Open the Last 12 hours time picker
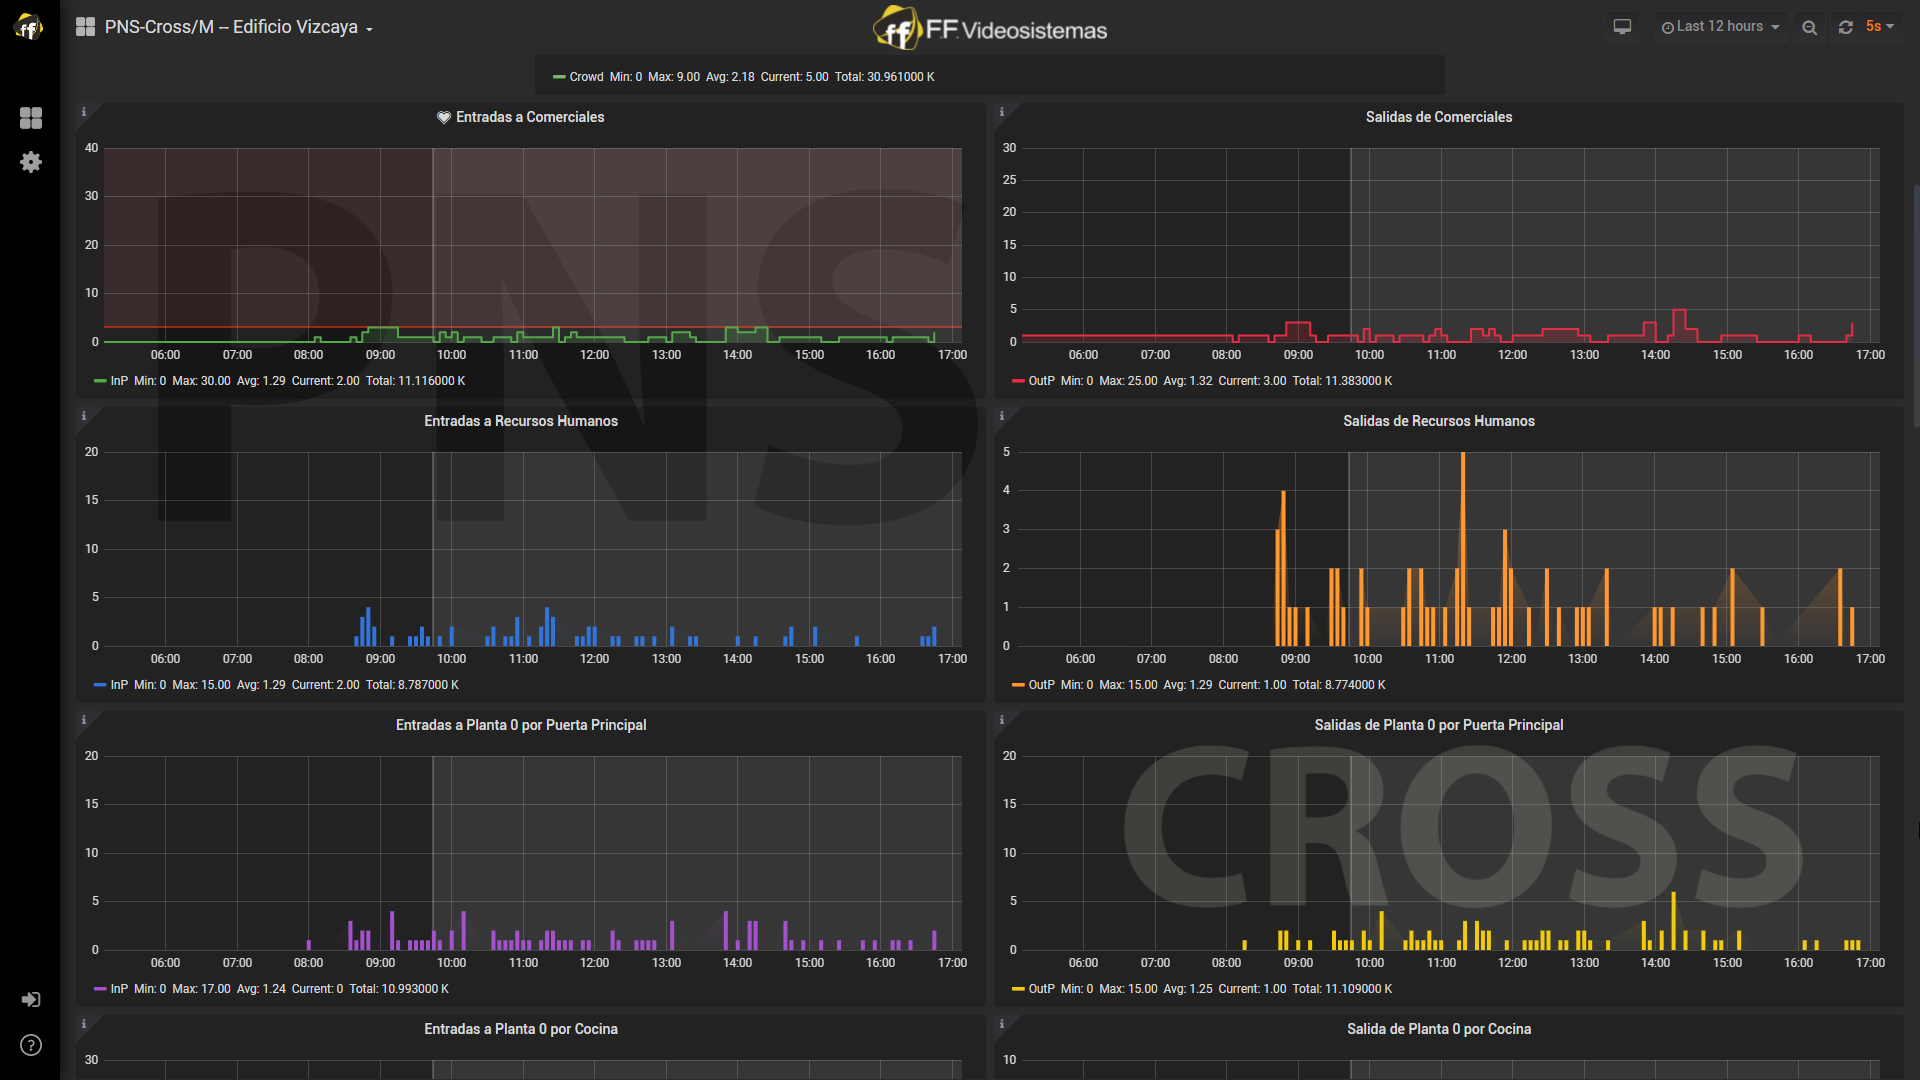This screenshot has height=1080, width=1920. point(1720,27)
